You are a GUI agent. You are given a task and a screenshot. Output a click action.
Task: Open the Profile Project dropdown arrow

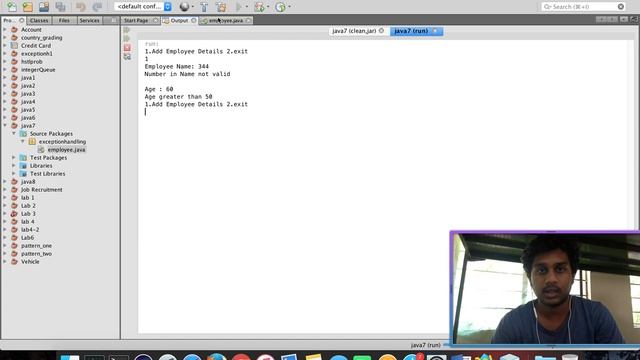289,7
